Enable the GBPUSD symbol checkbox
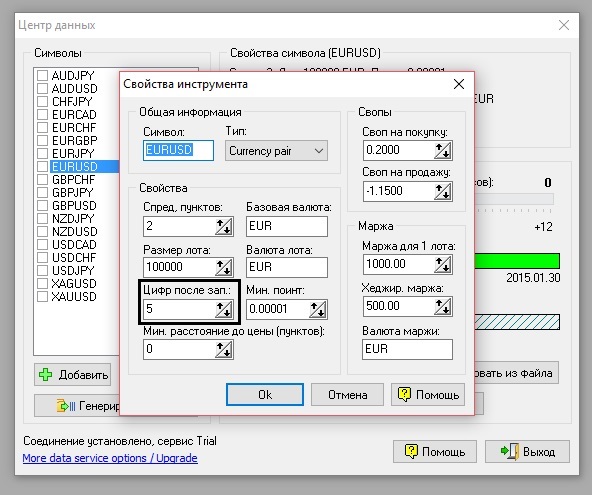Viewport: 592px width, 495px height. (x=42, y=205)
